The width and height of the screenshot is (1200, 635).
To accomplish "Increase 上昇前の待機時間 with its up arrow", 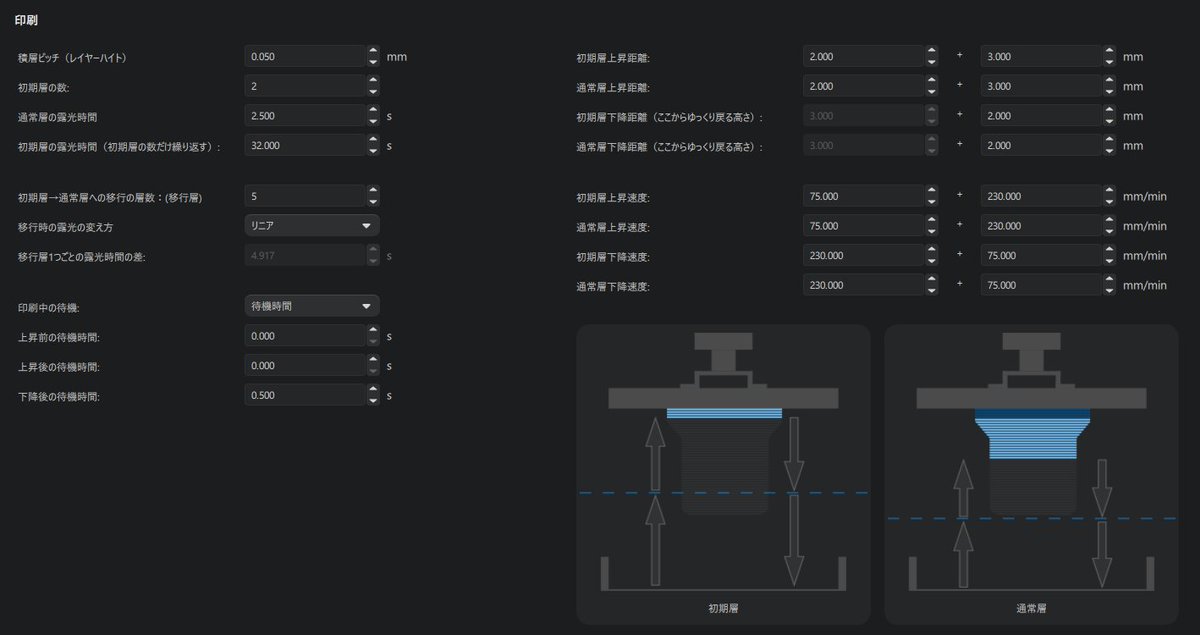I will [x=373, y=330].
